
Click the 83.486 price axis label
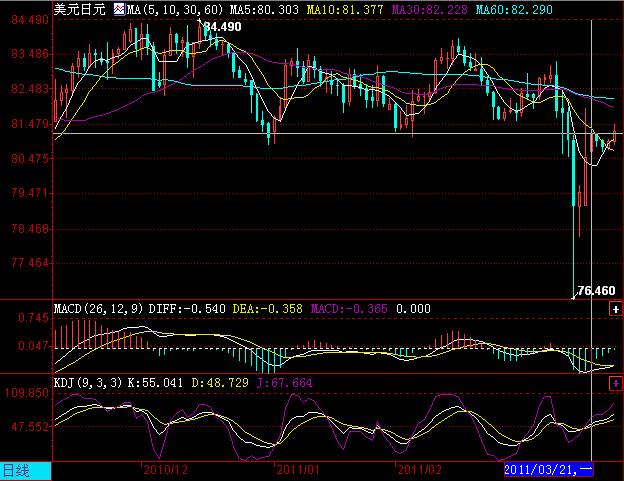point(30,54)
